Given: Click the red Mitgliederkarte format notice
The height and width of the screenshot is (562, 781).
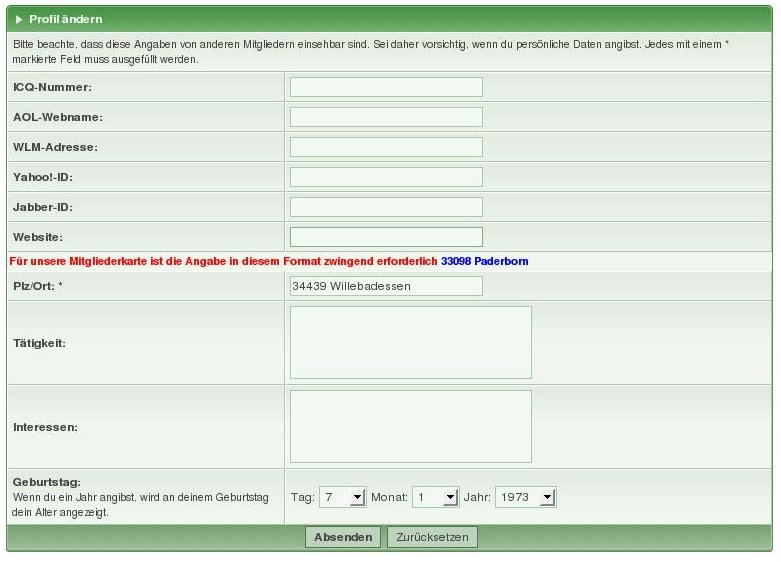Looking at the screenshot, I should click(x=223, y=261).
